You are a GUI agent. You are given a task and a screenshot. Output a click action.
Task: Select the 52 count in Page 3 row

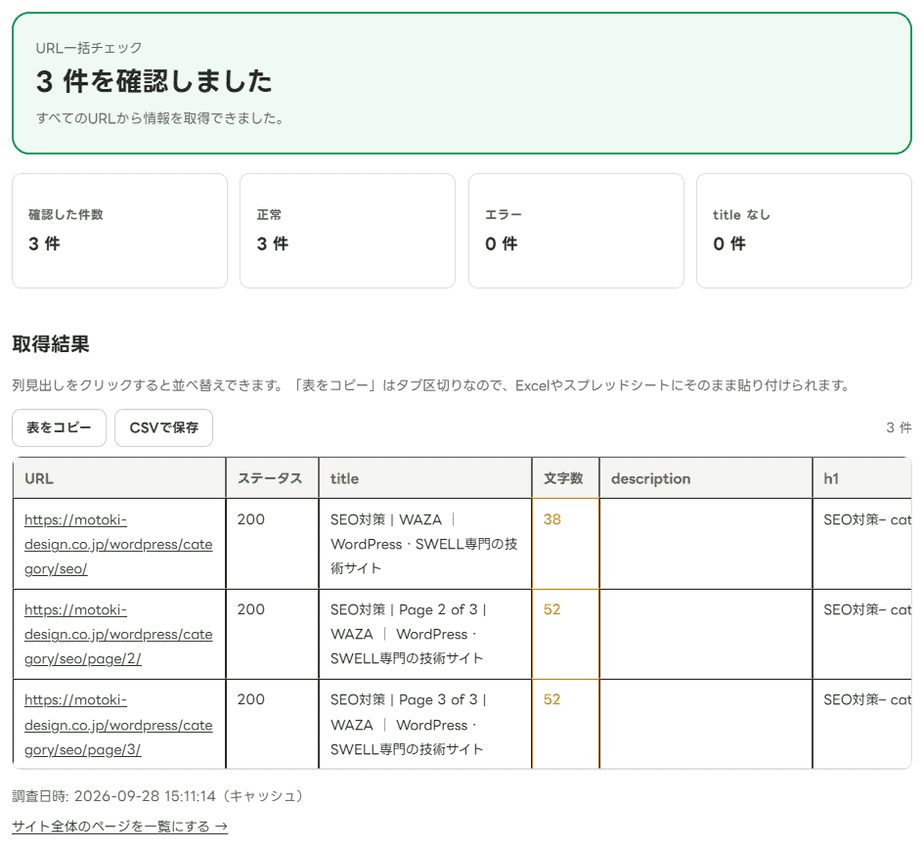565,724
